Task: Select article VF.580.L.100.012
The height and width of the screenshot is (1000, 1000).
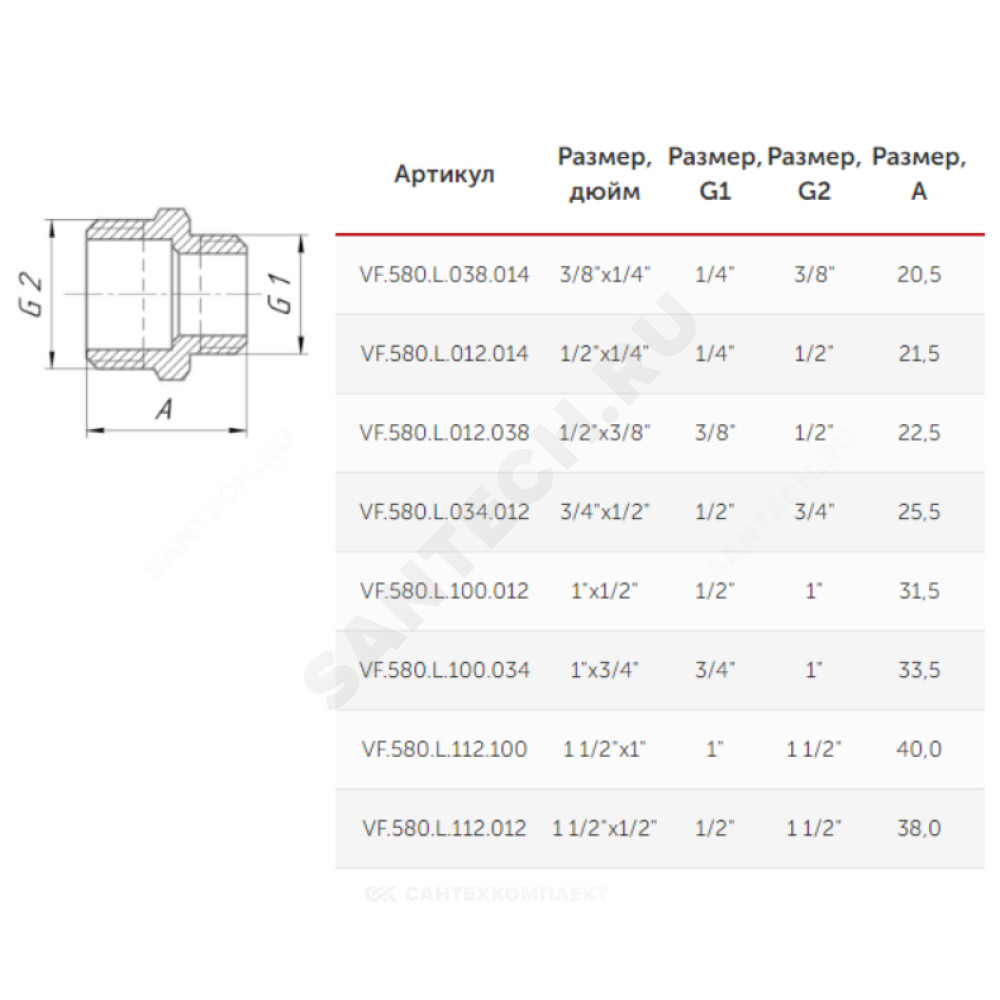Action: (445, 591)
